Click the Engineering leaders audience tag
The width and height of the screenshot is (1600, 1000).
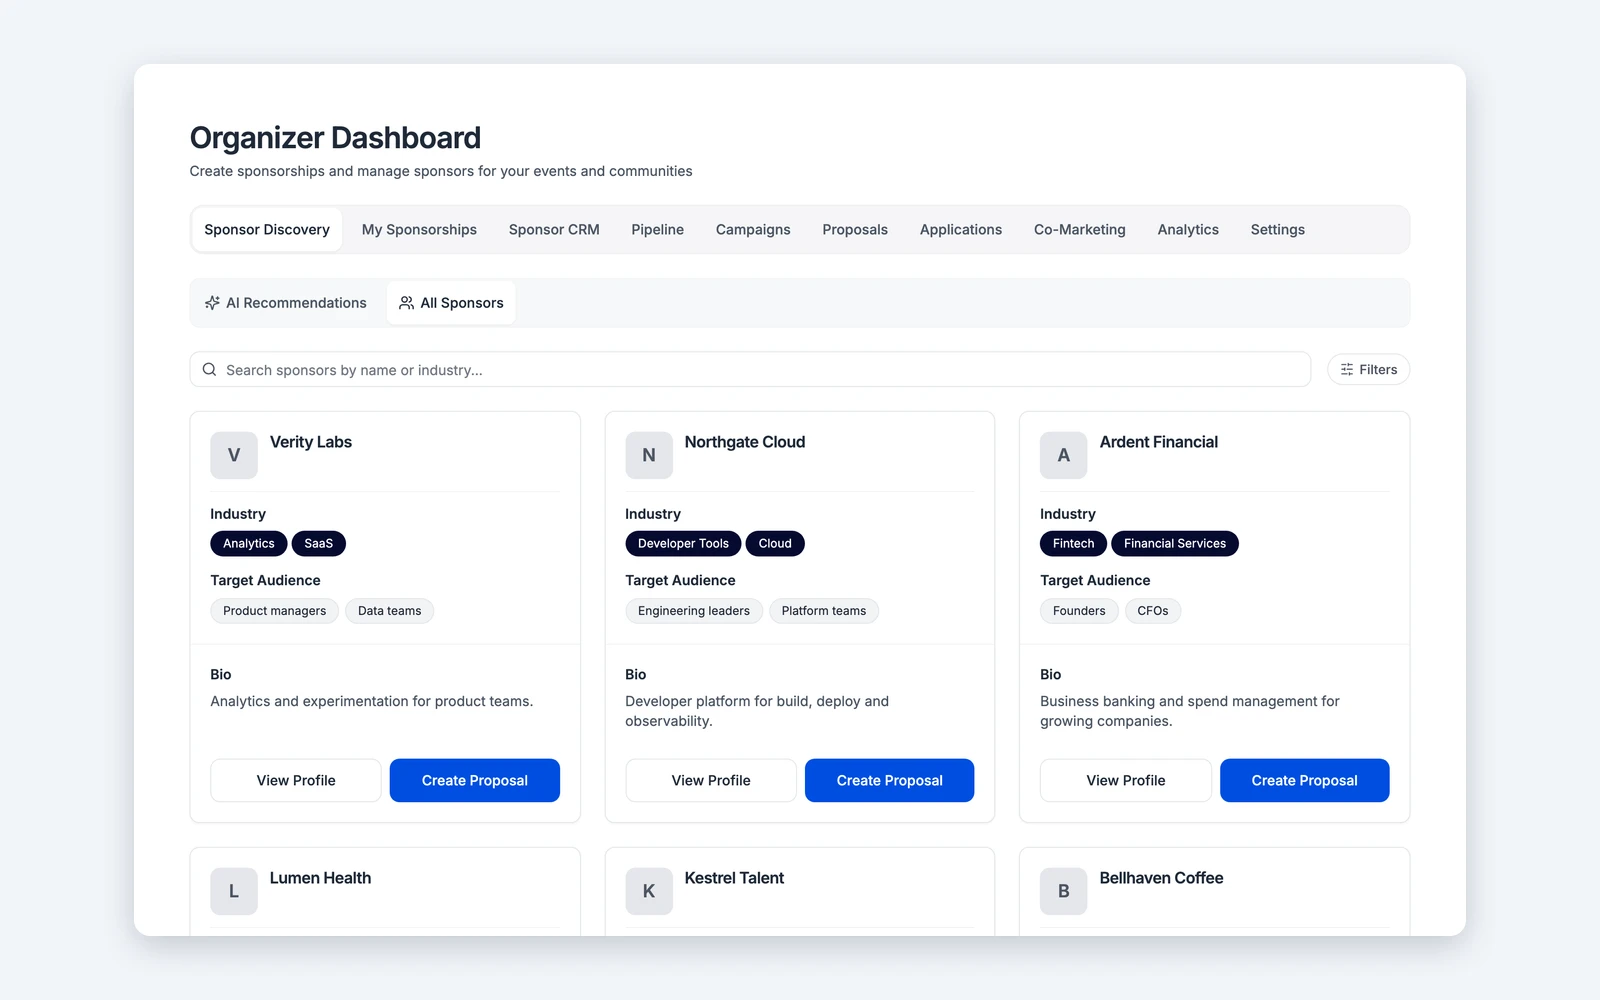[x=694, y=611]
